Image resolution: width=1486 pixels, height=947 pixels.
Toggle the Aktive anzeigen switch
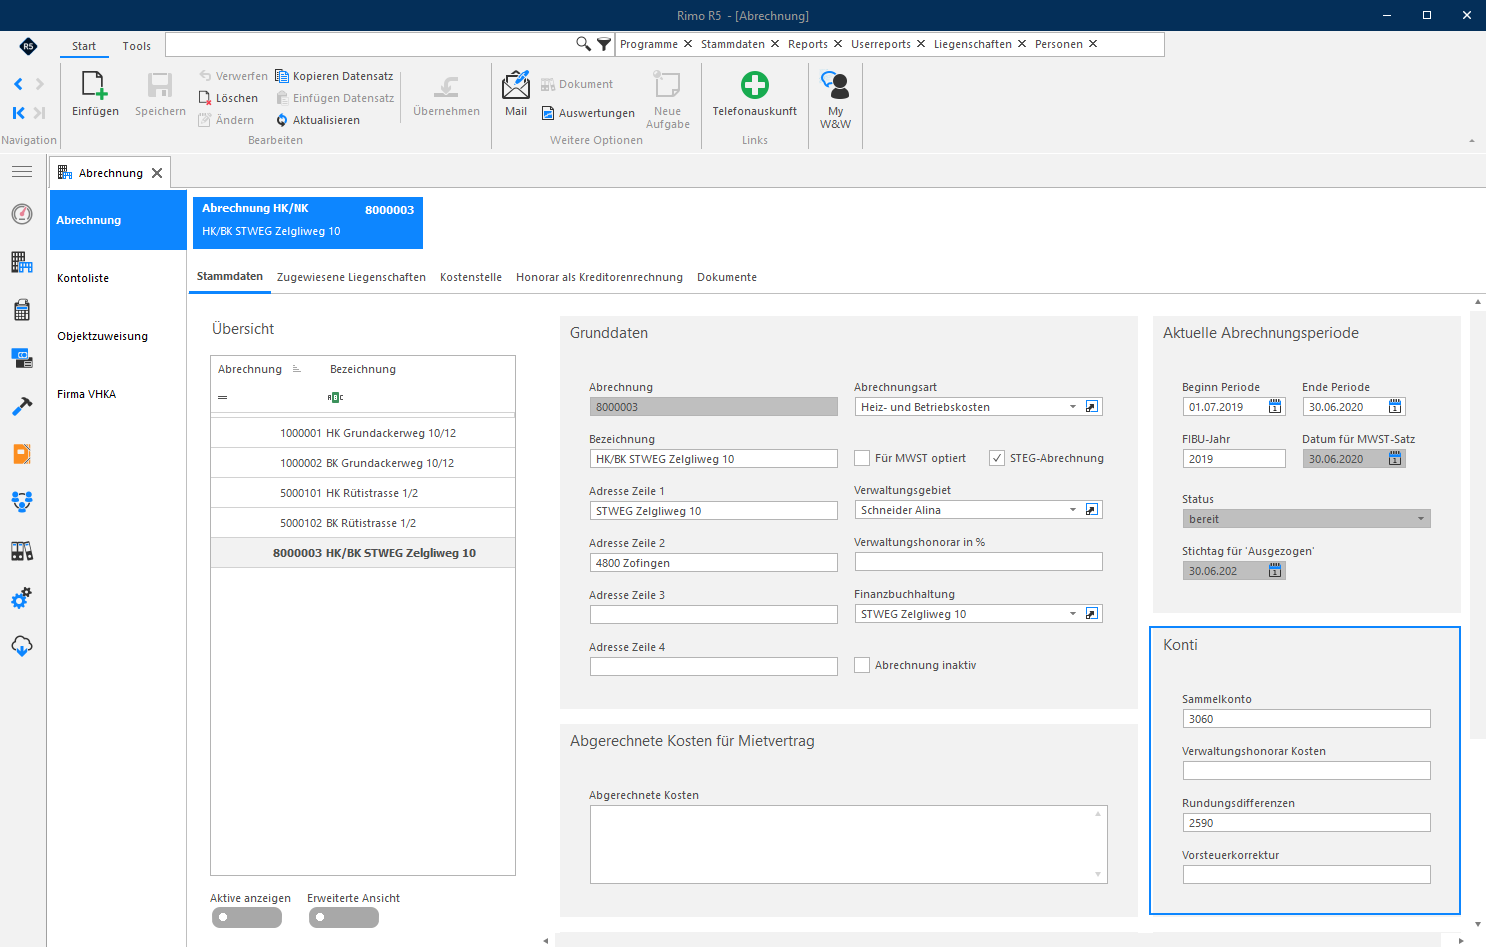(246, 917)
